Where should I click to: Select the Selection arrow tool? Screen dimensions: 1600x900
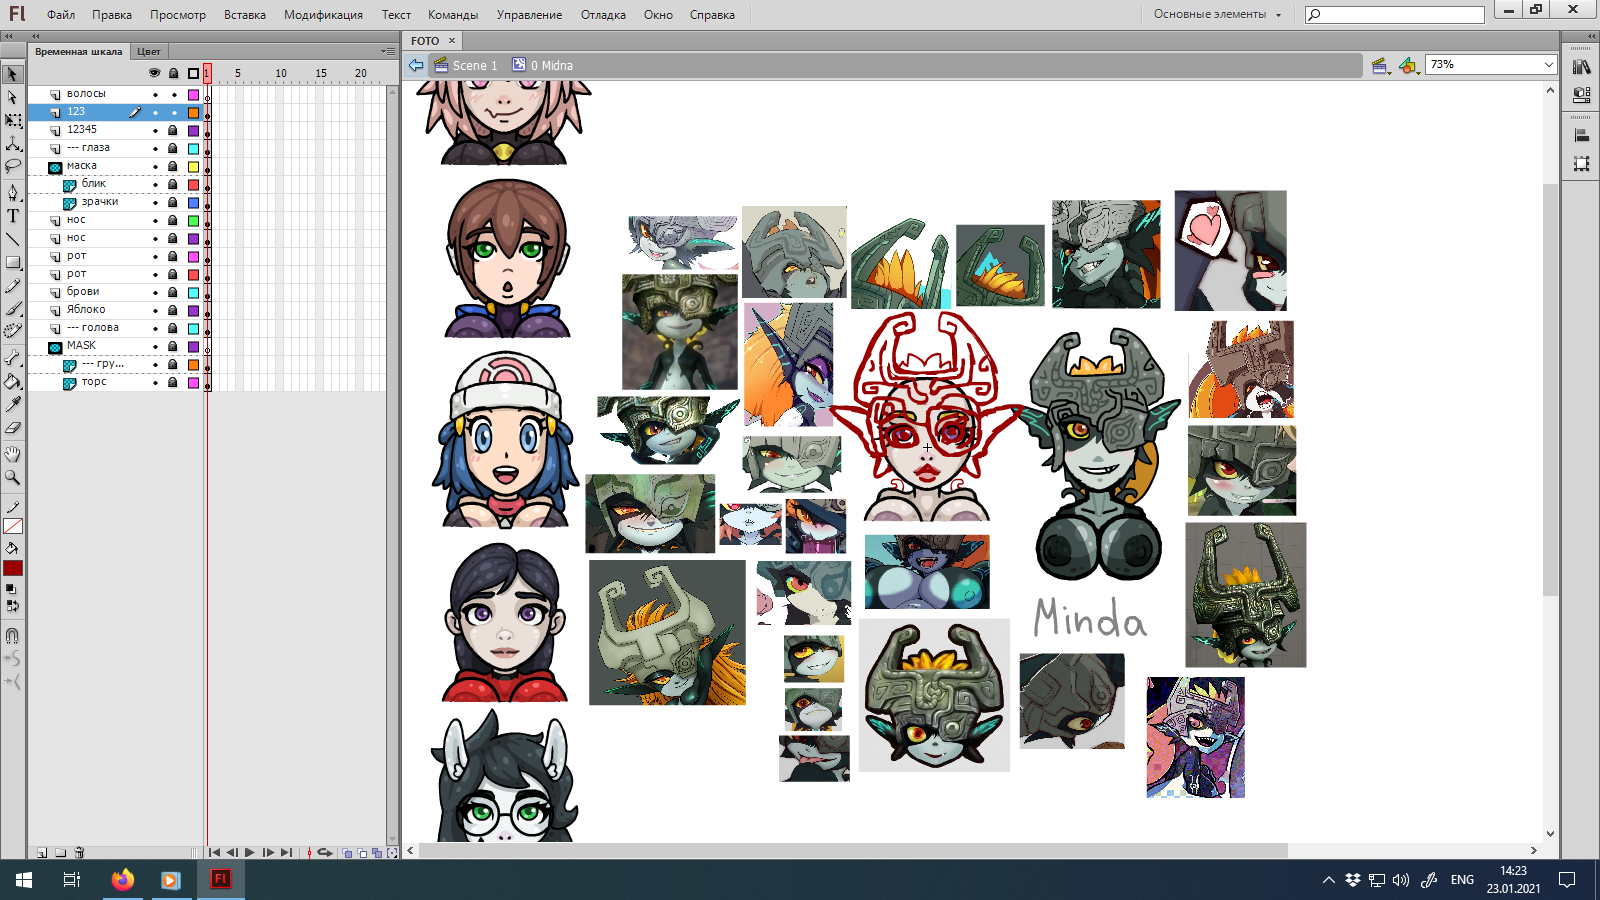pos(12,74)
